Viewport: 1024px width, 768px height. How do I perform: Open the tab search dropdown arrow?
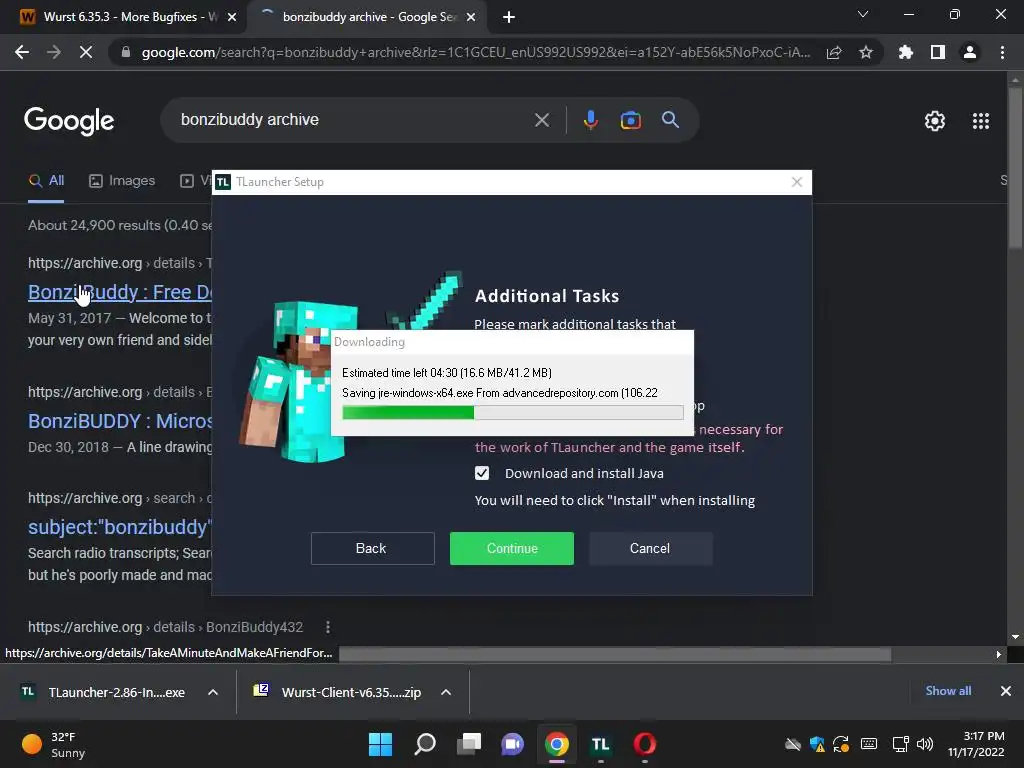pos(863,14)
